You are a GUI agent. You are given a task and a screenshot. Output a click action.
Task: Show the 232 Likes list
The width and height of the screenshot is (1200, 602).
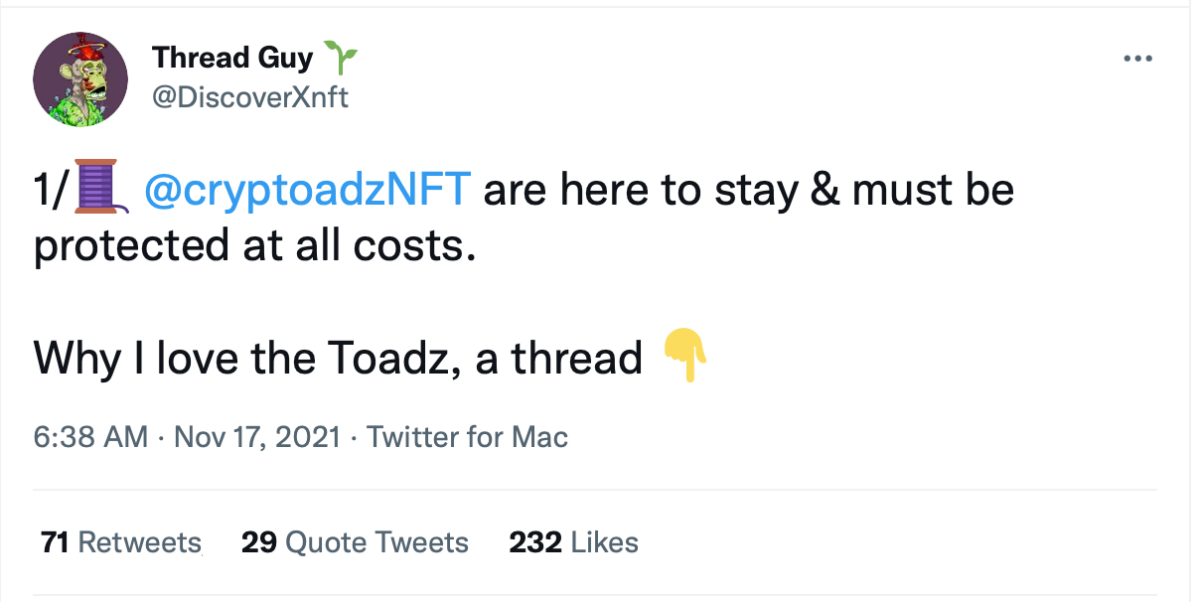573,542
